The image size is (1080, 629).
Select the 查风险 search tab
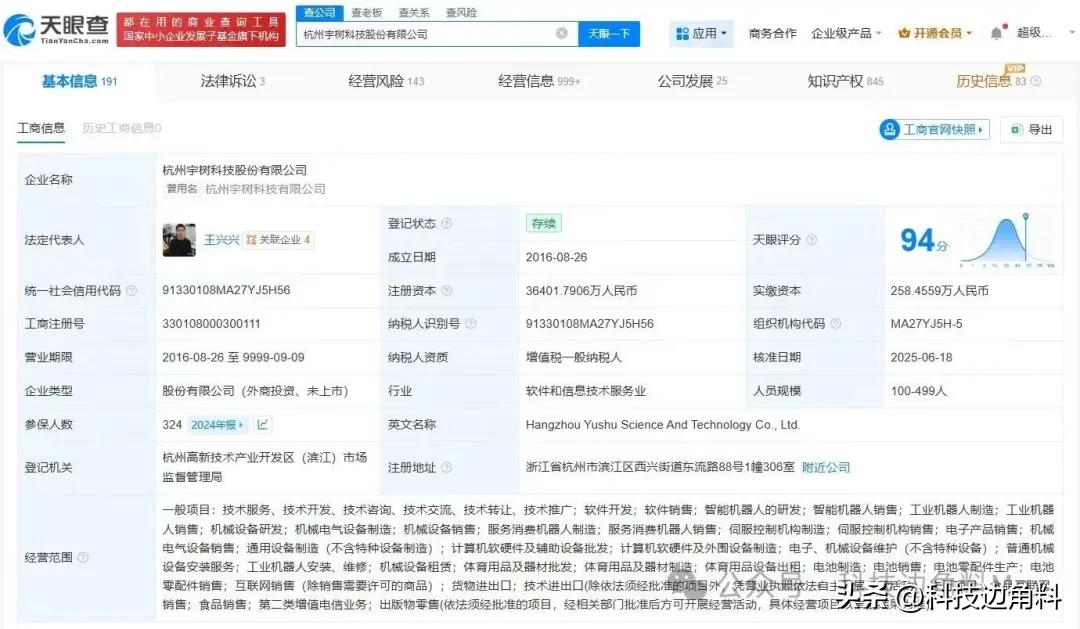tap(461, 12)
